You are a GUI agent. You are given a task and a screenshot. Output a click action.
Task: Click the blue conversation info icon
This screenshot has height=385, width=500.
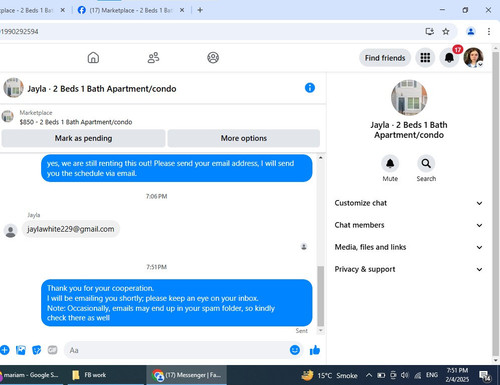click(x=310, y=88)
